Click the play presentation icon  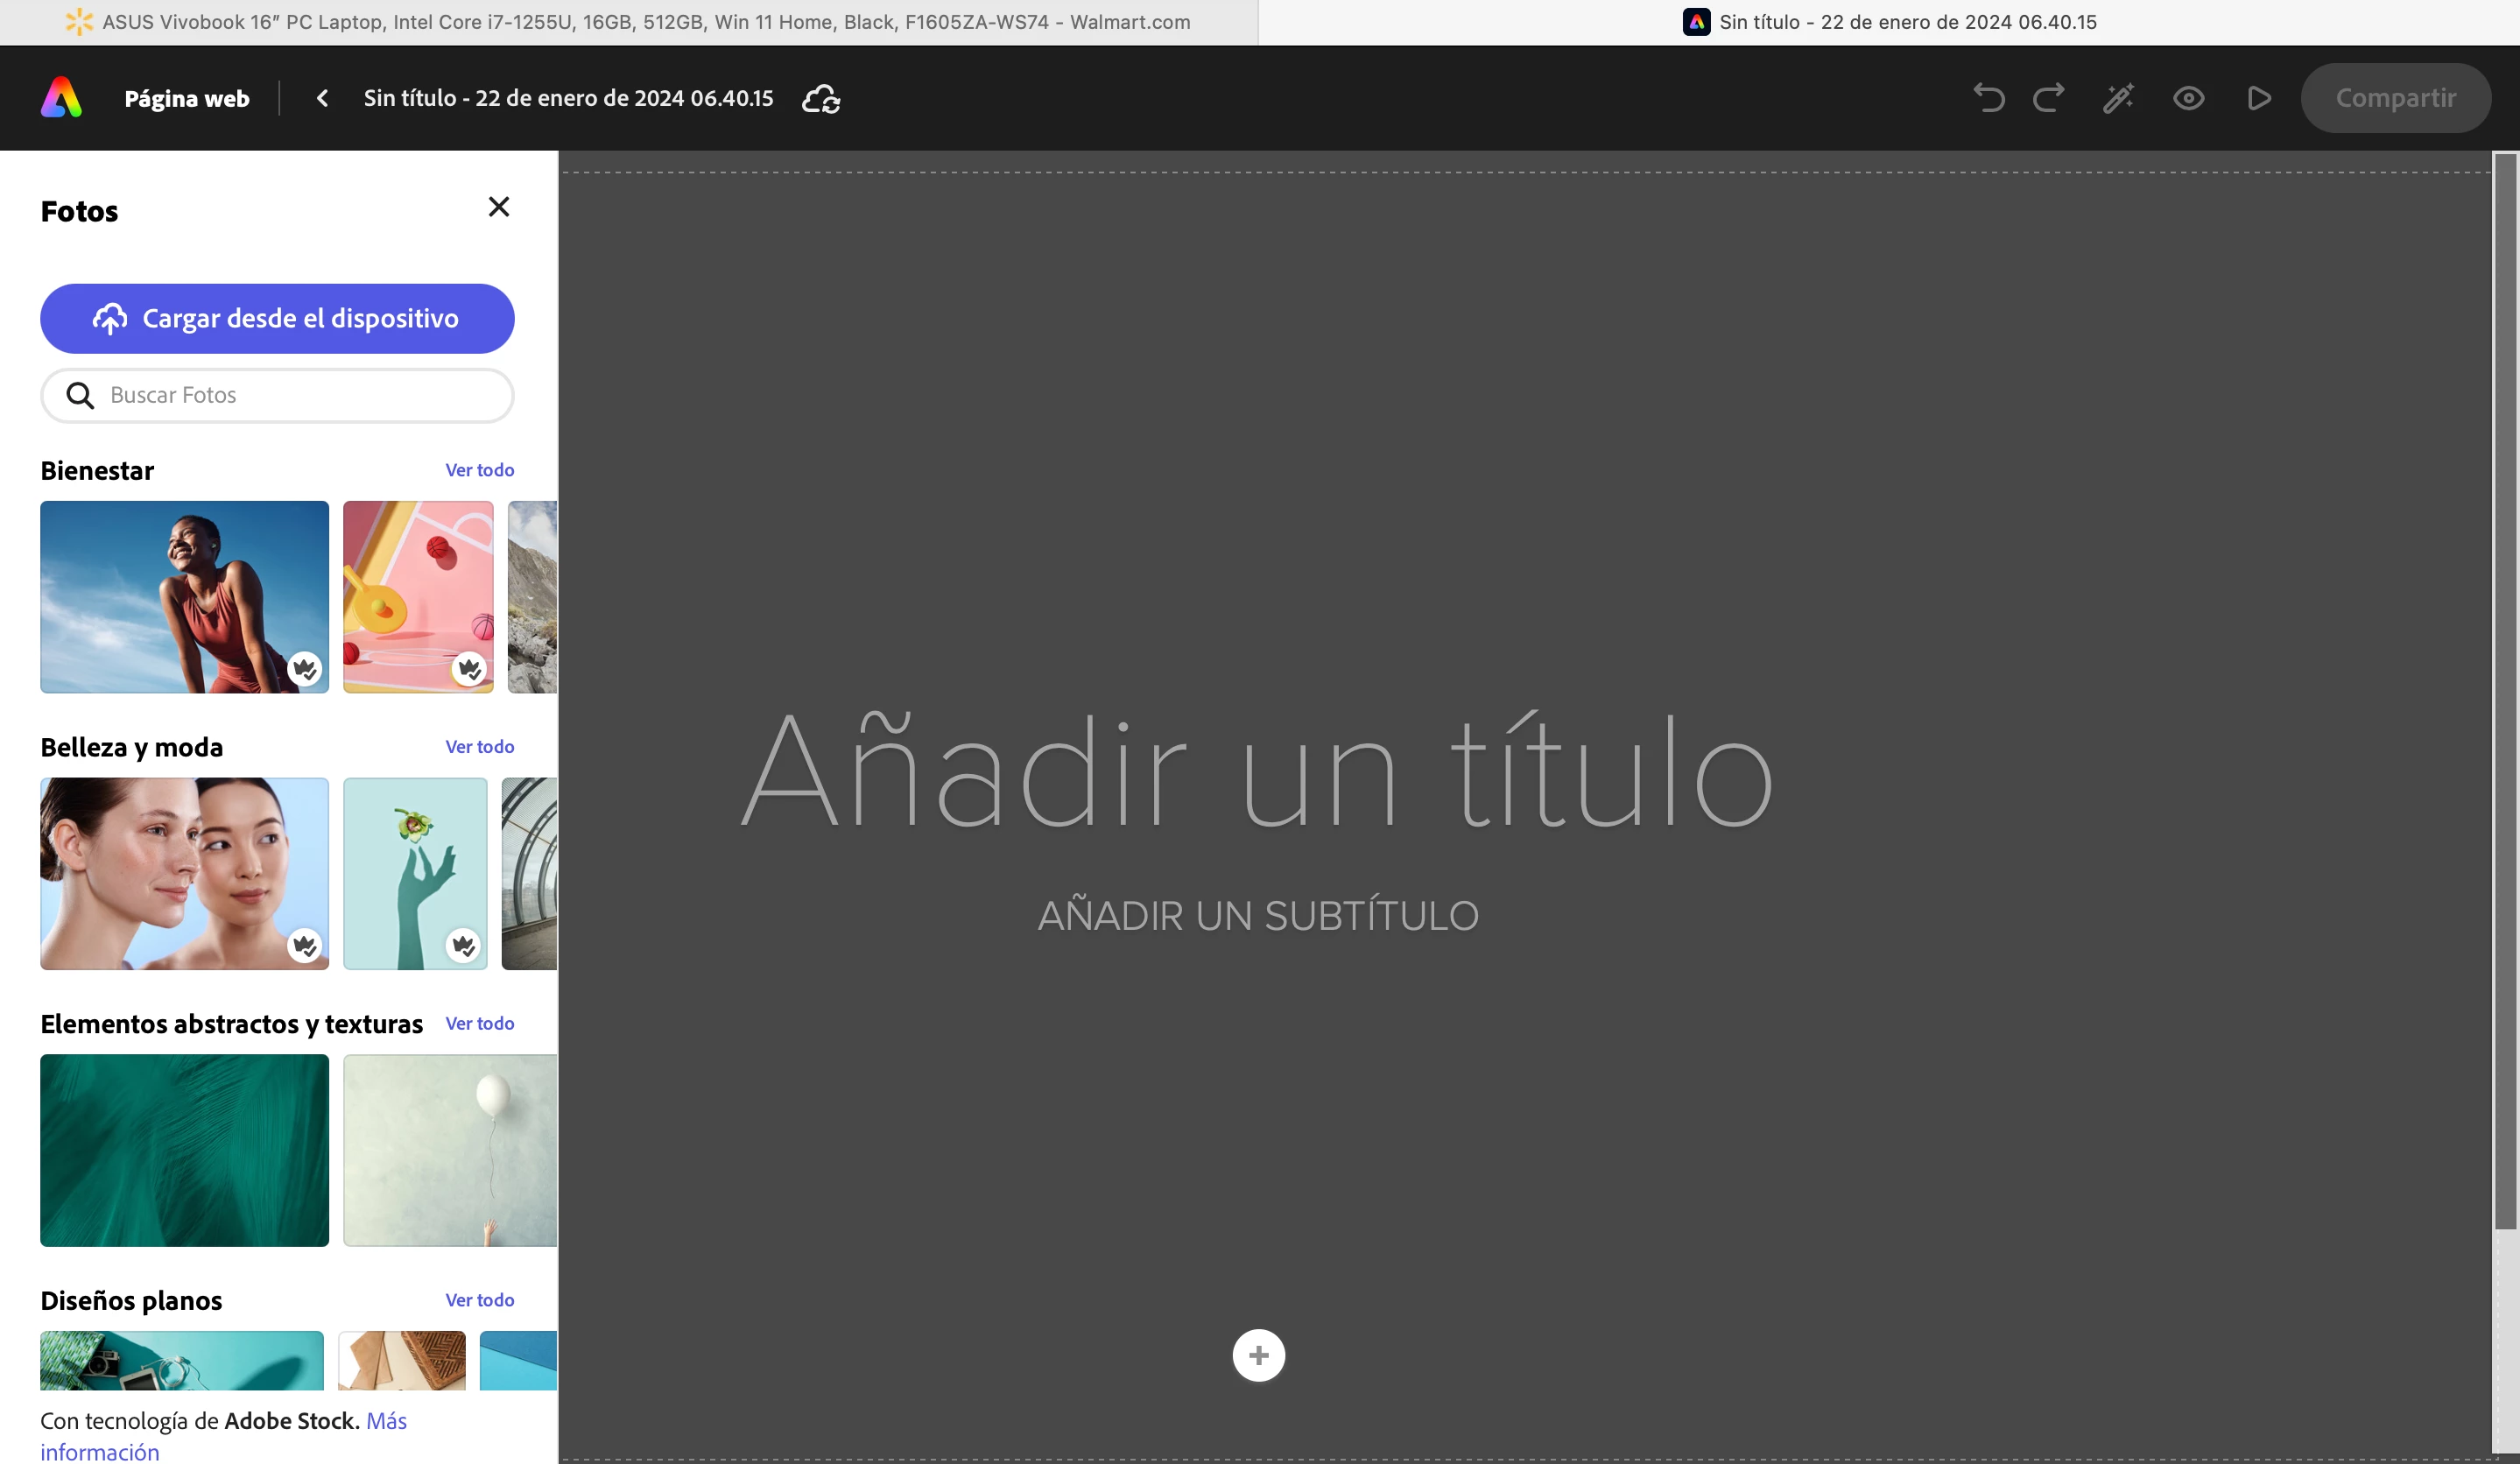[x=2258, y=98]
